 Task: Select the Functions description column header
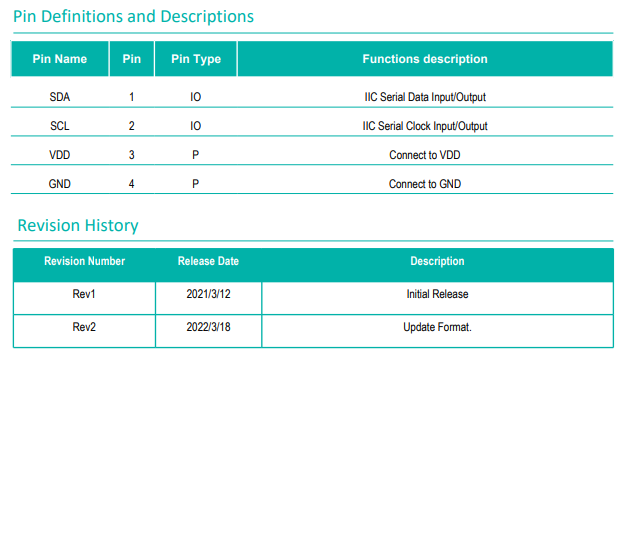pos(425,59)
